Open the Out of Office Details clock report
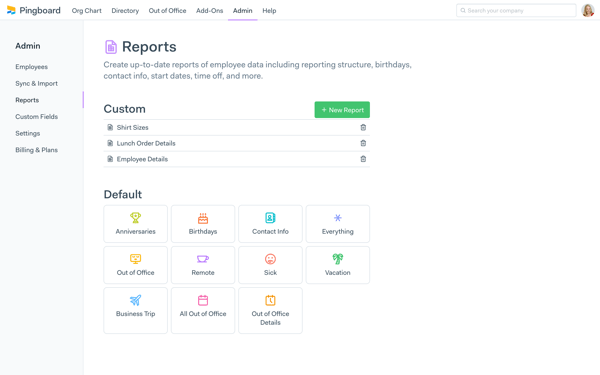Viewport: 600px width, 375px height. 270,310
